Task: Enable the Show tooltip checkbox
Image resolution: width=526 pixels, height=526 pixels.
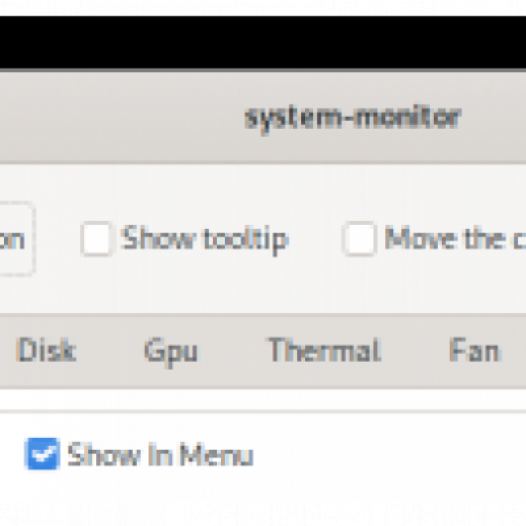Action: 96,239
